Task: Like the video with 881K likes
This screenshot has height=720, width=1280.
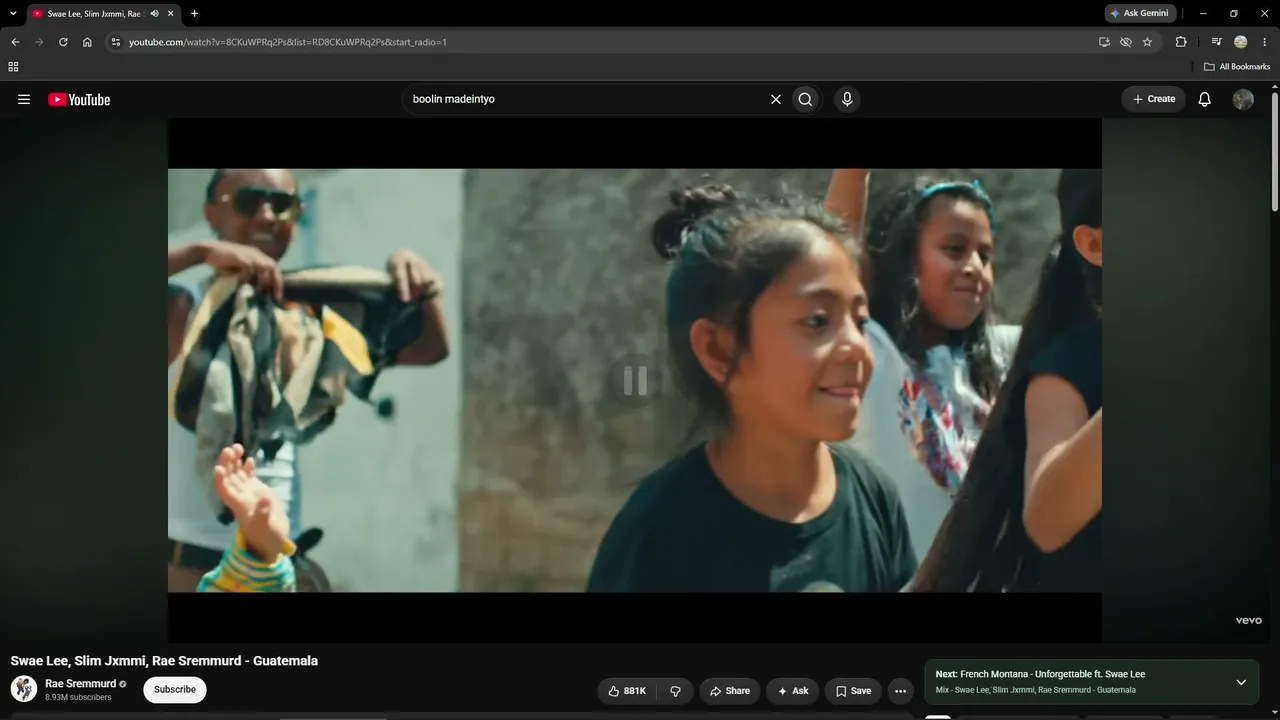Action: (627, 691)
